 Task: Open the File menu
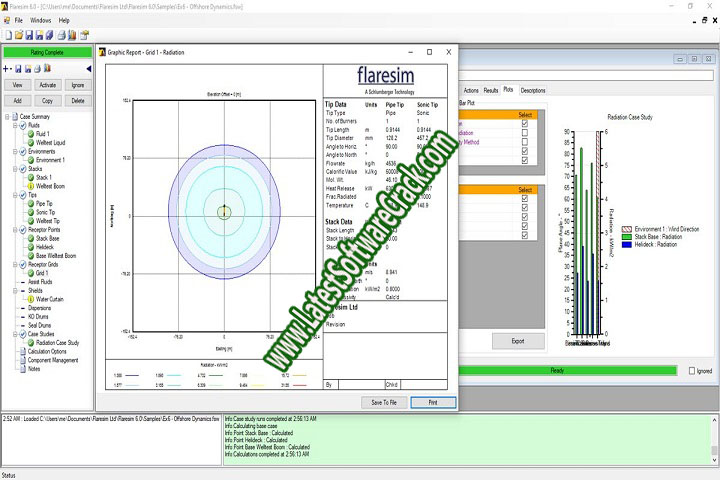[x=18, y=21]
